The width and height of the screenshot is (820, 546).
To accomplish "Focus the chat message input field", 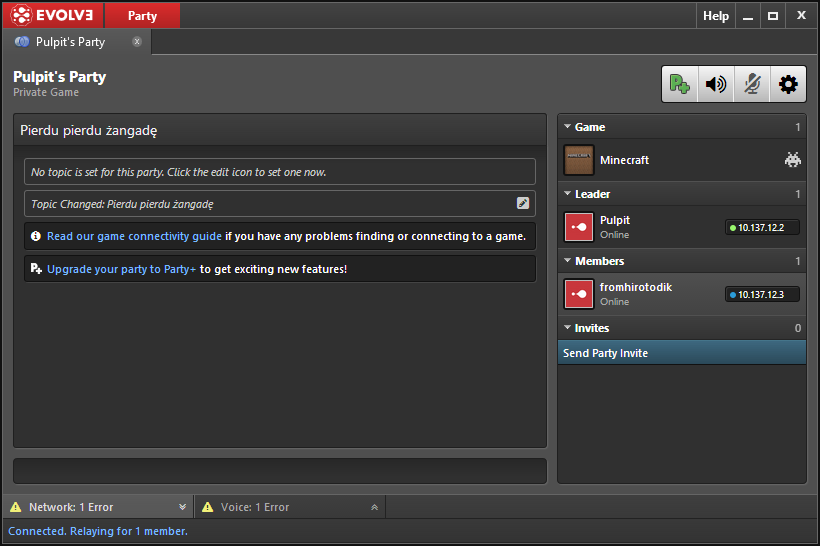I will tap(280, 471).
